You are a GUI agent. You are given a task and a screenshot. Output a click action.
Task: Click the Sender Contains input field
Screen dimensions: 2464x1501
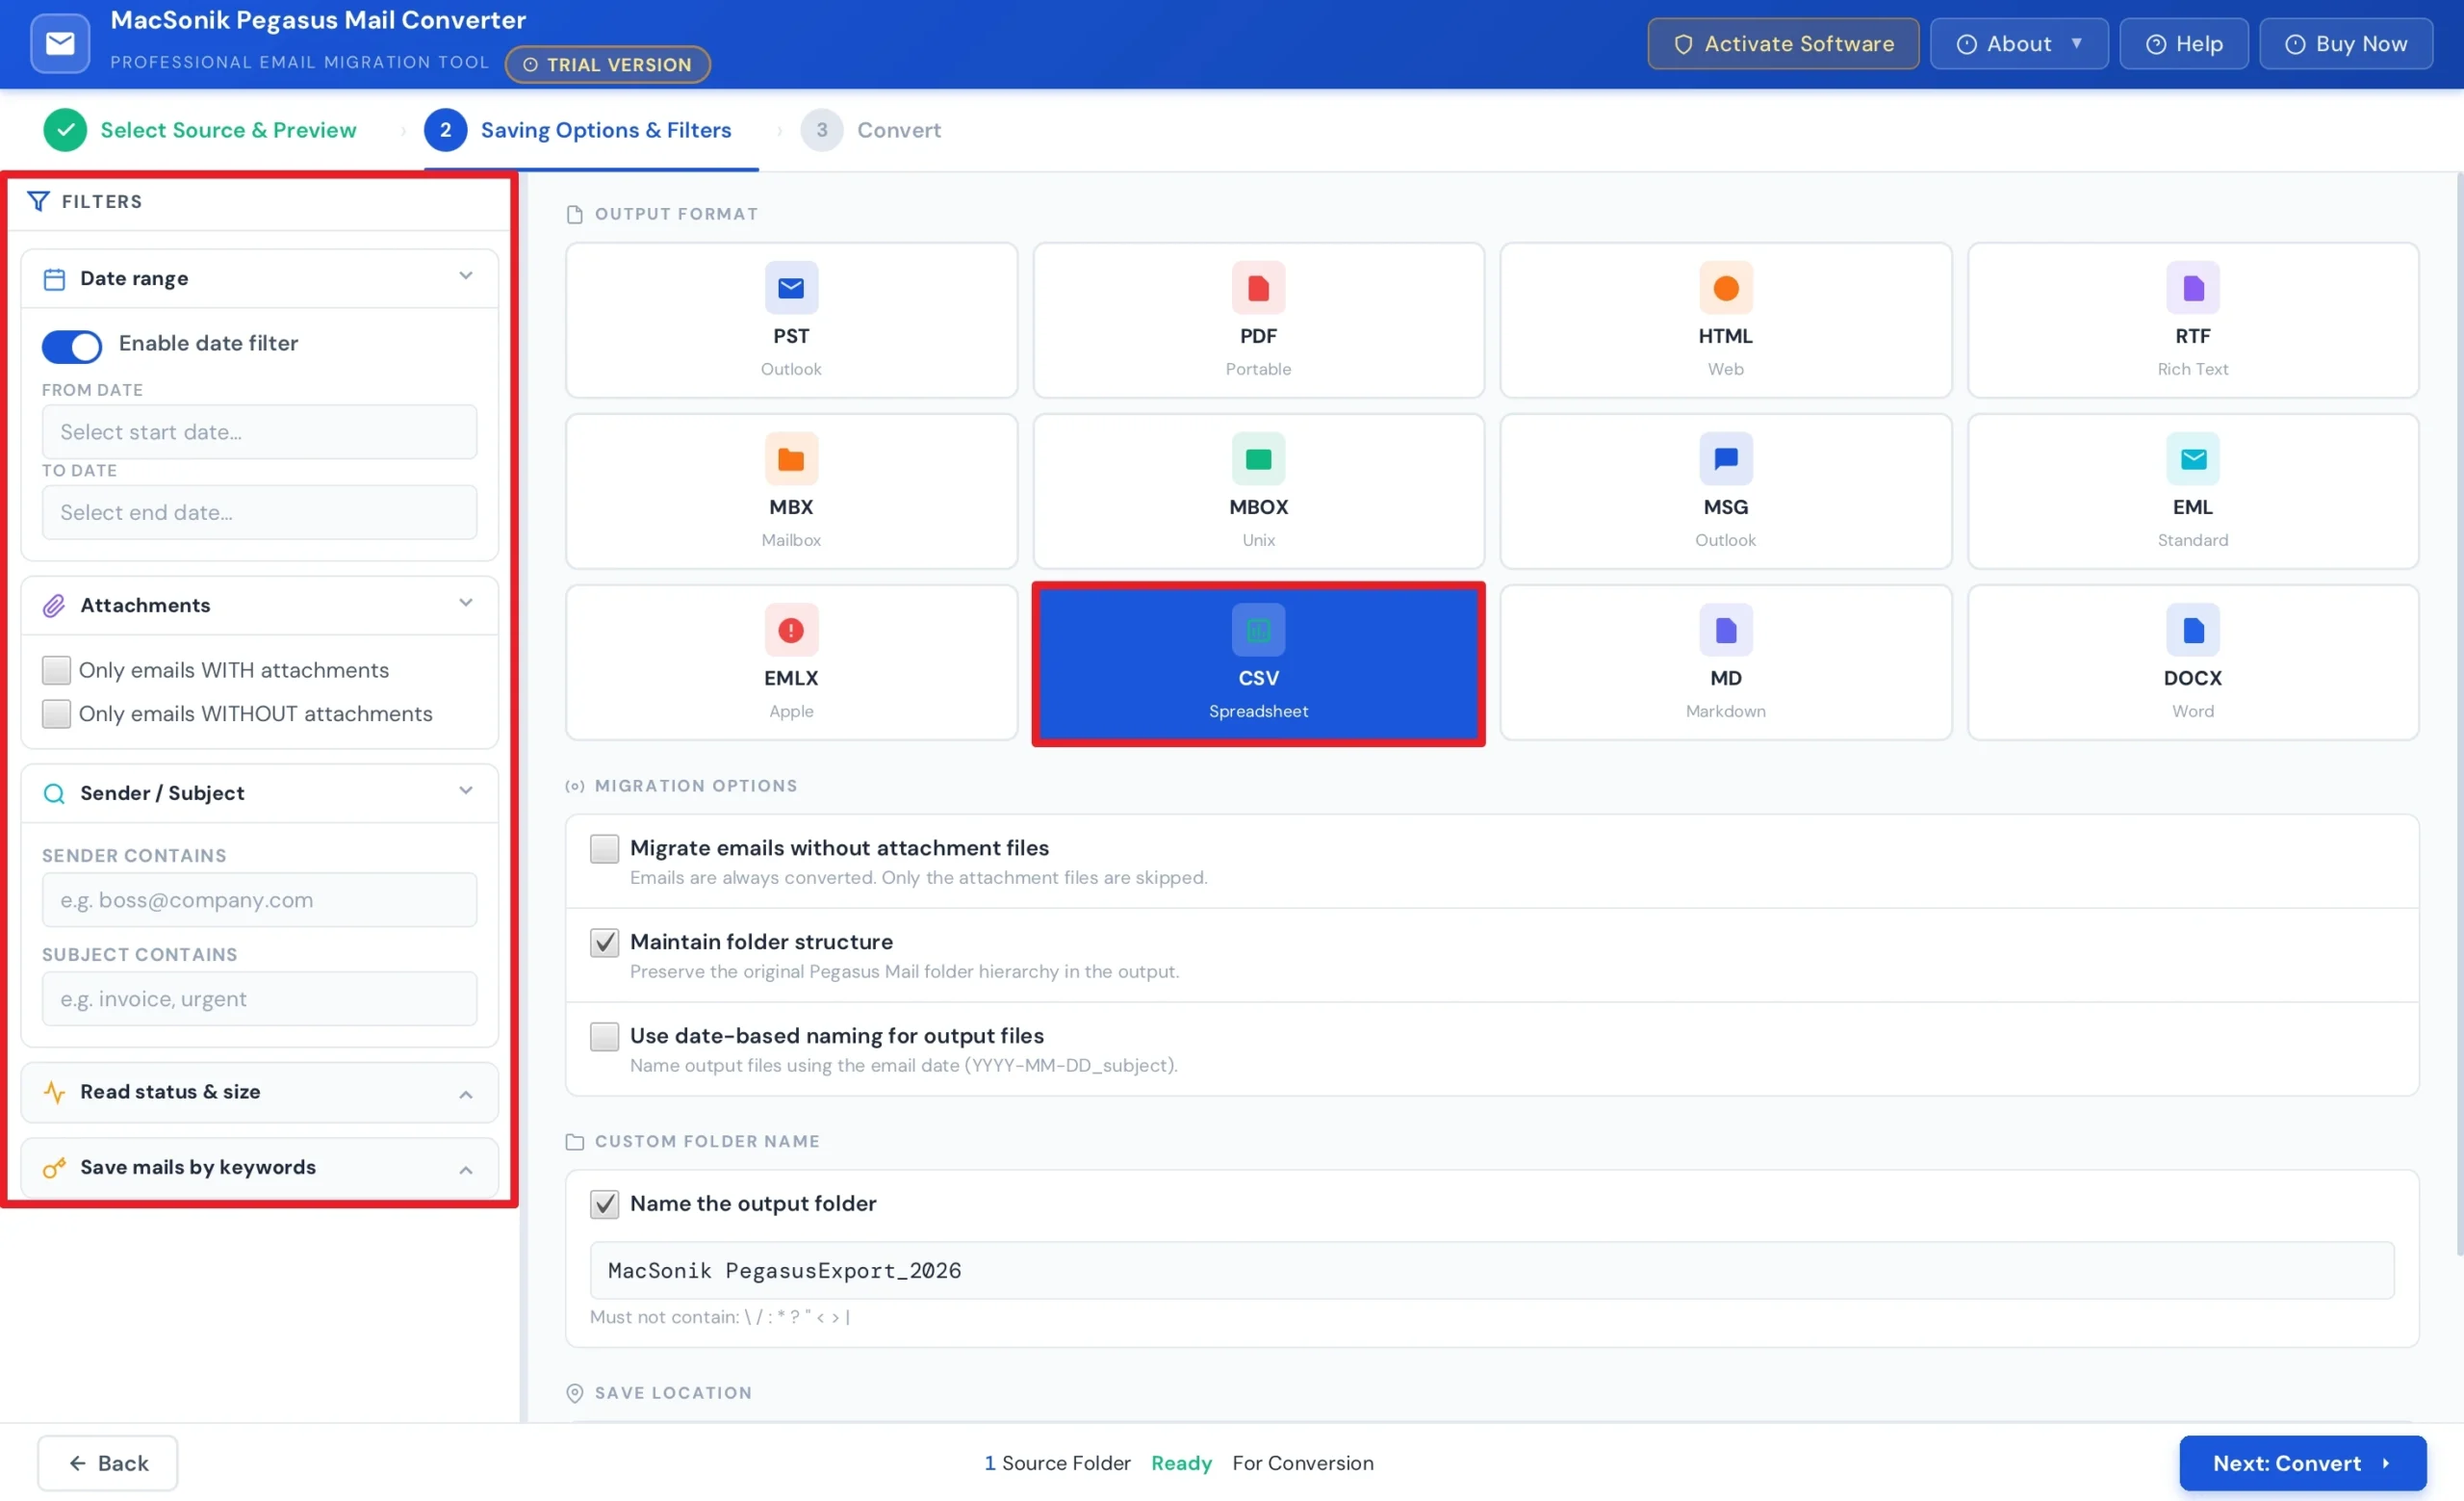tap(259, 900)
